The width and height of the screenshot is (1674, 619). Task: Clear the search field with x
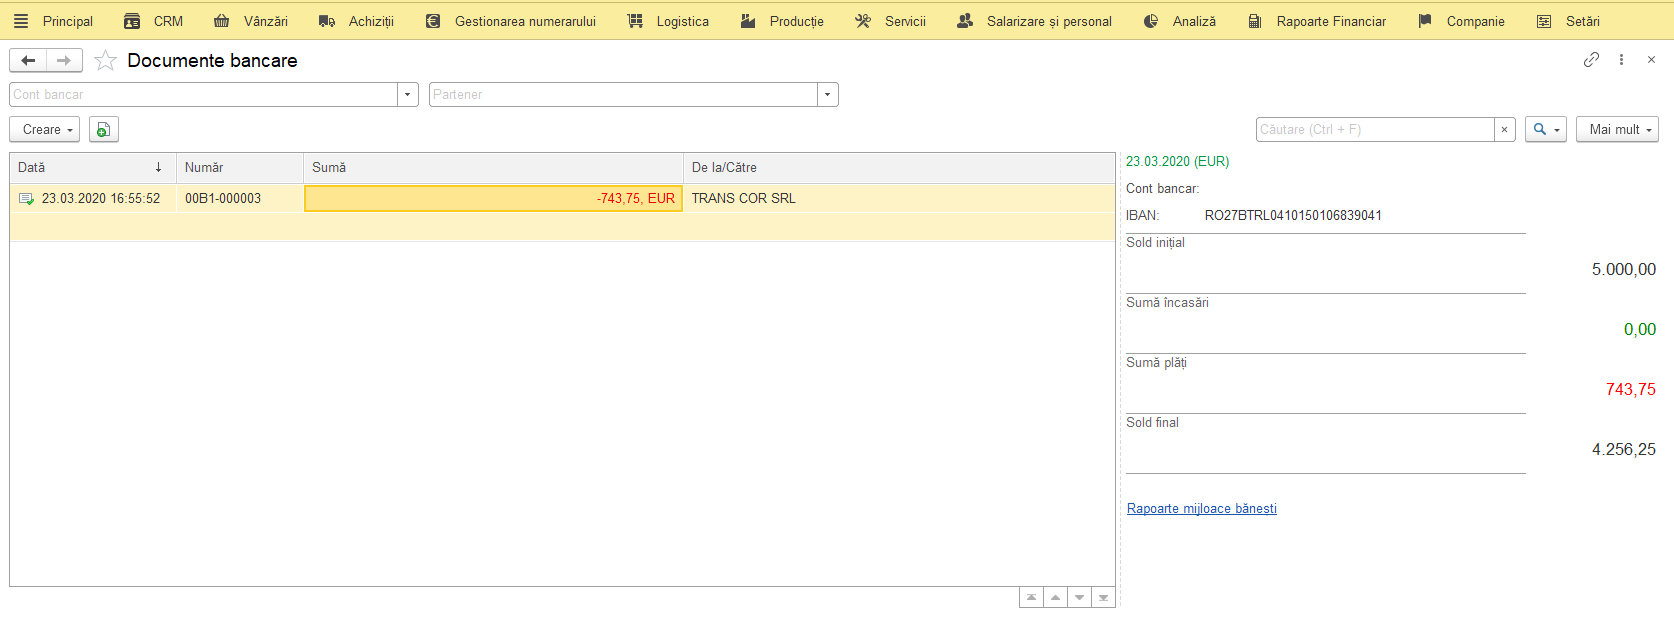click(x=1504, y=130)
